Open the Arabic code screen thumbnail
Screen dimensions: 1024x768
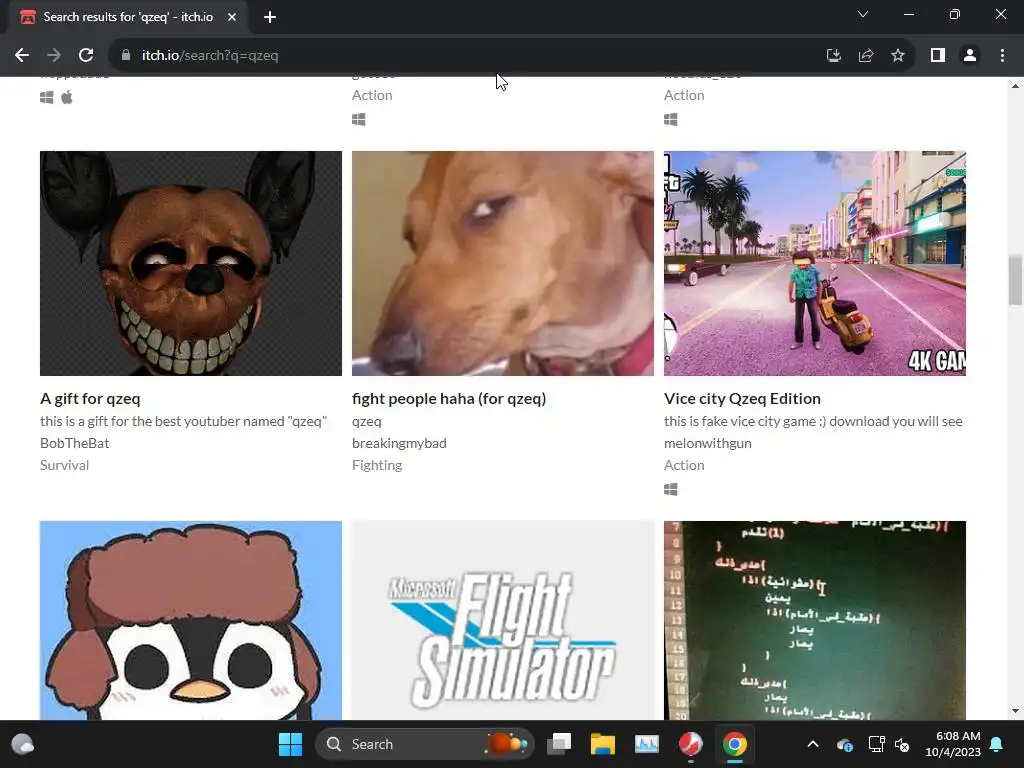click(x=815, y=620)
